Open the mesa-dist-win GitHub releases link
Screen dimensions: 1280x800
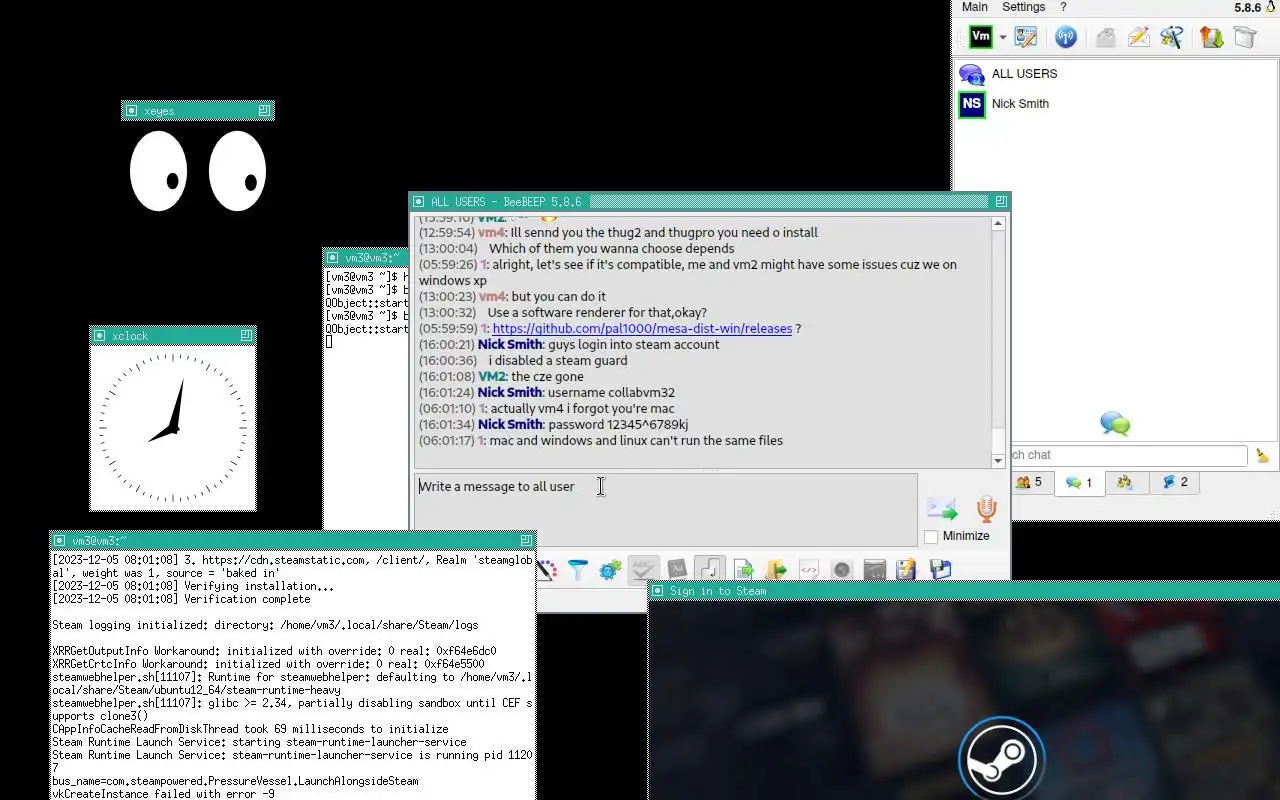(x=642, y=329)
